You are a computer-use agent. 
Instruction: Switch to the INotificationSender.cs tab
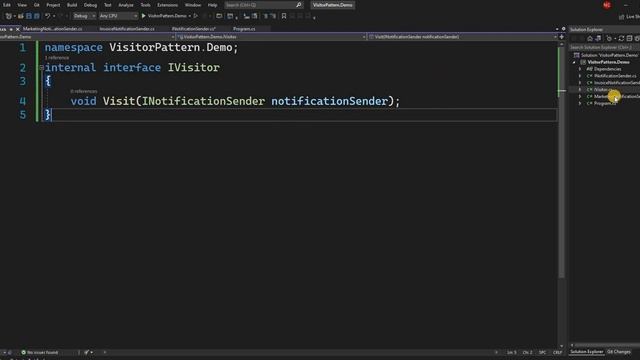click(x=193, y=29)
